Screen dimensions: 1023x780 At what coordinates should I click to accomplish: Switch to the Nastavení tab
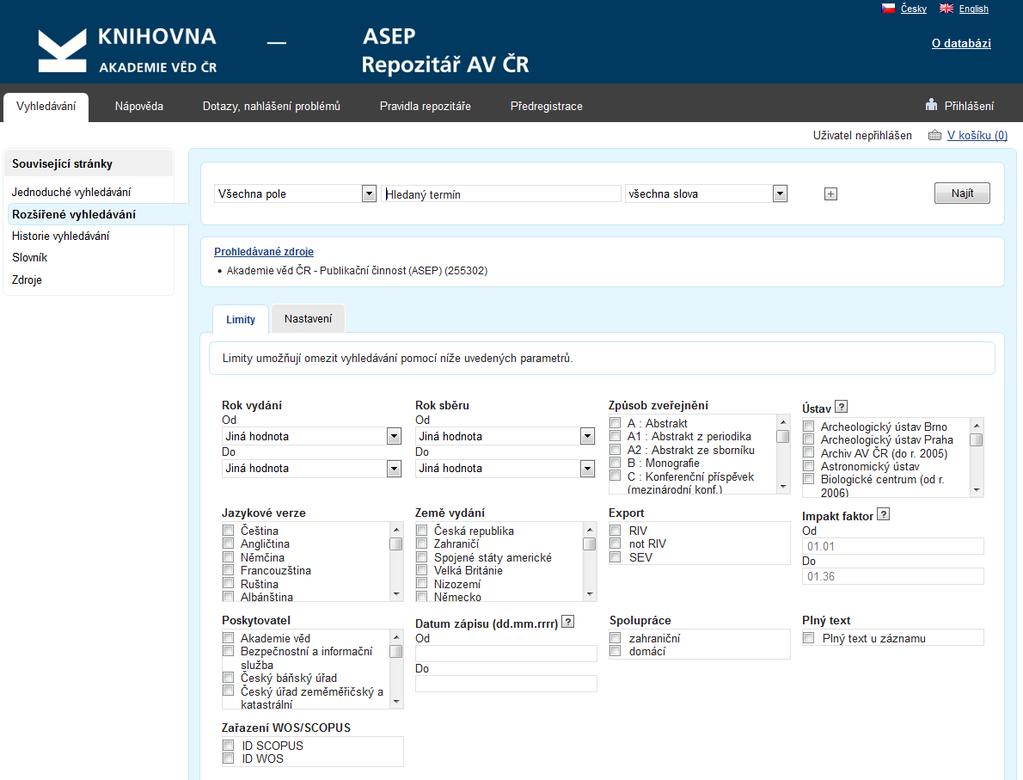pyautogui.click(x=308, y=319)
